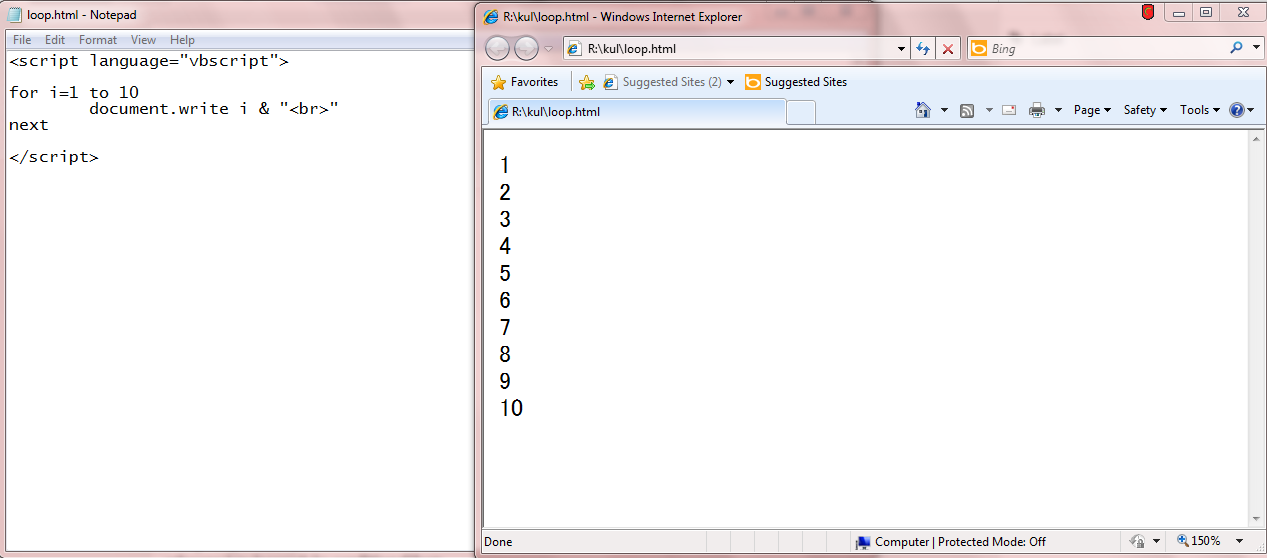
Task: Click the number 10 on the web page
Action: [x=511, y=409]
